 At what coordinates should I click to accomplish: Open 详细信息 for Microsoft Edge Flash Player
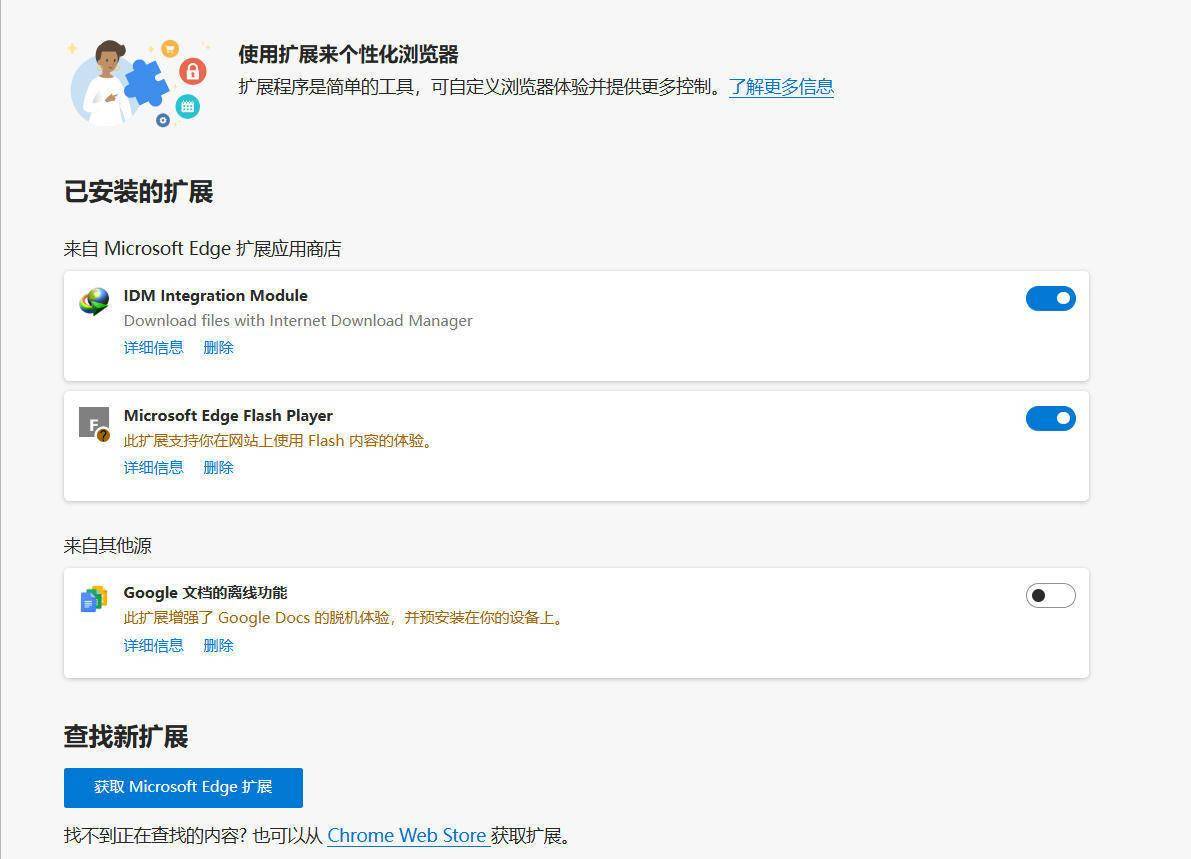tap(153, 468)
